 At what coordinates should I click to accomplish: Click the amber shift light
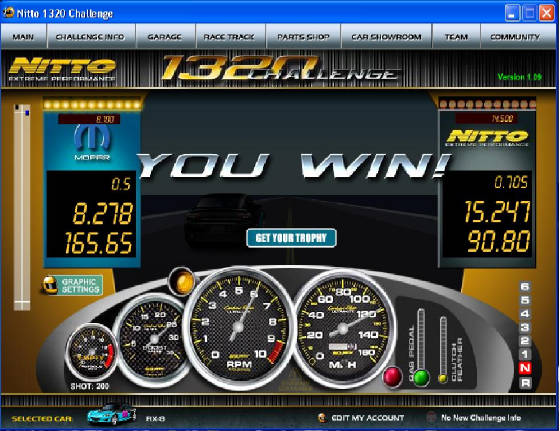(x=182, y=281)
